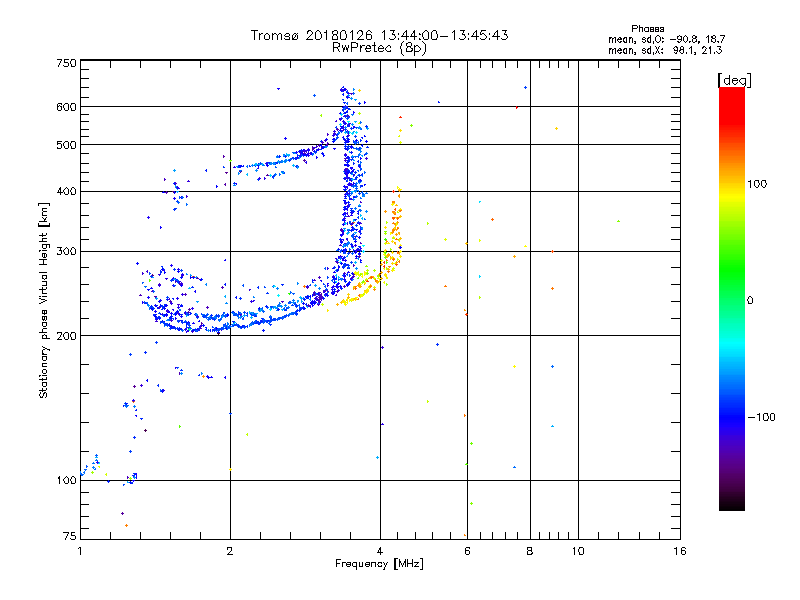Click the "[deg]" unit label above the colorbar
Viewport: 800px width, 600px height.
[734, 80]
